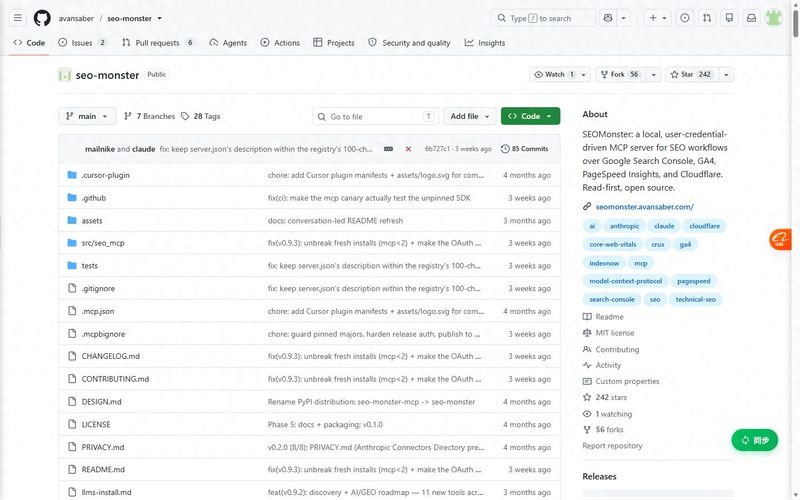Switch to the Agents tab

228,43
